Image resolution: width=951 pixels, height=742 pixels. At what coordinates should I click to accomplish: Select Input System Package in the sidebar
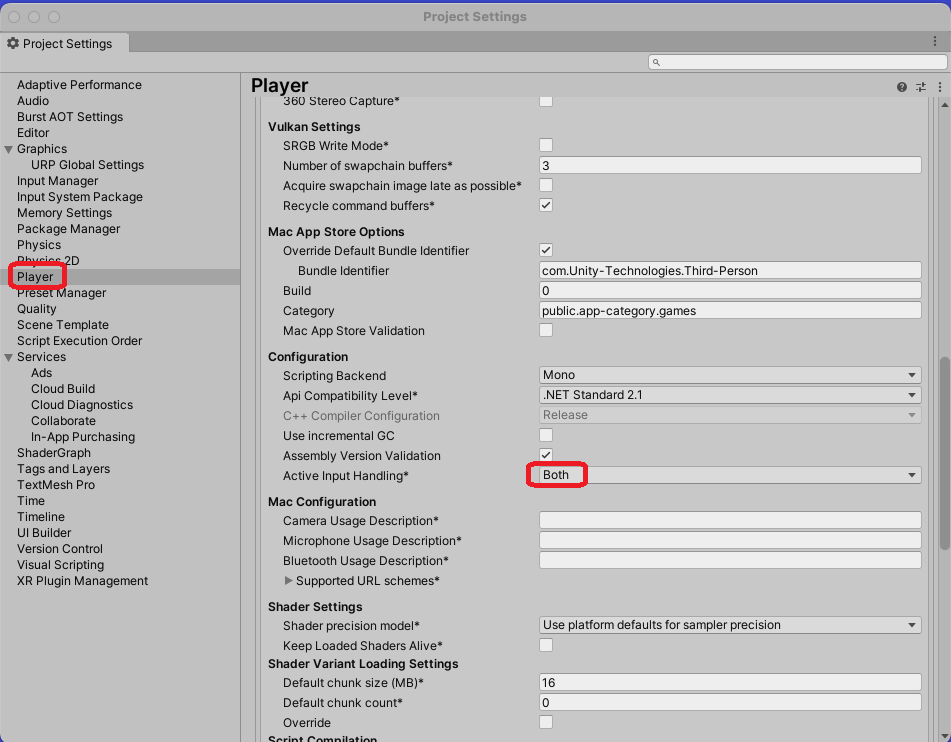pos(80,197)
